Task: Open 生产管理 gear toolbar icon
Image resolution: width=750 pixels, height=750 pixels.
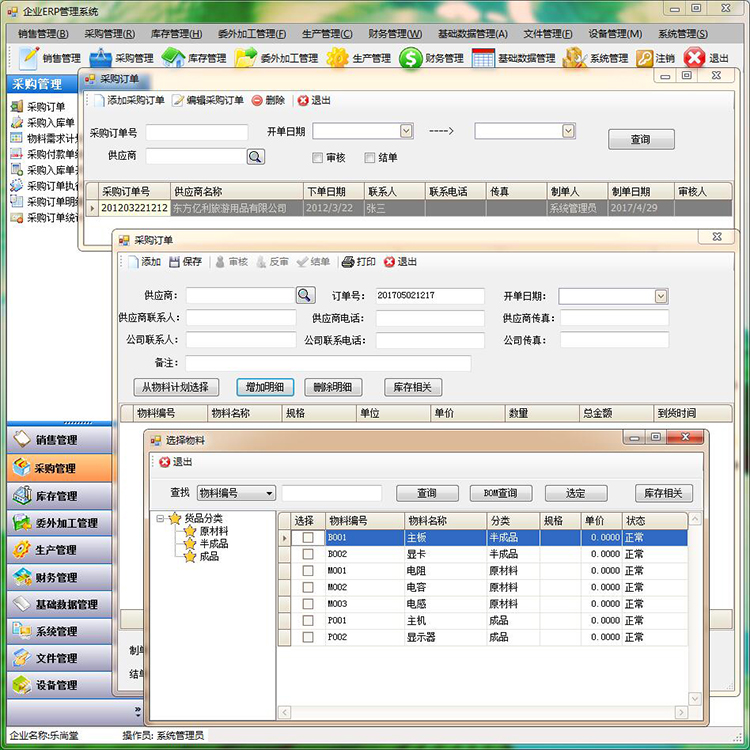Action: [x=337, y=58]
